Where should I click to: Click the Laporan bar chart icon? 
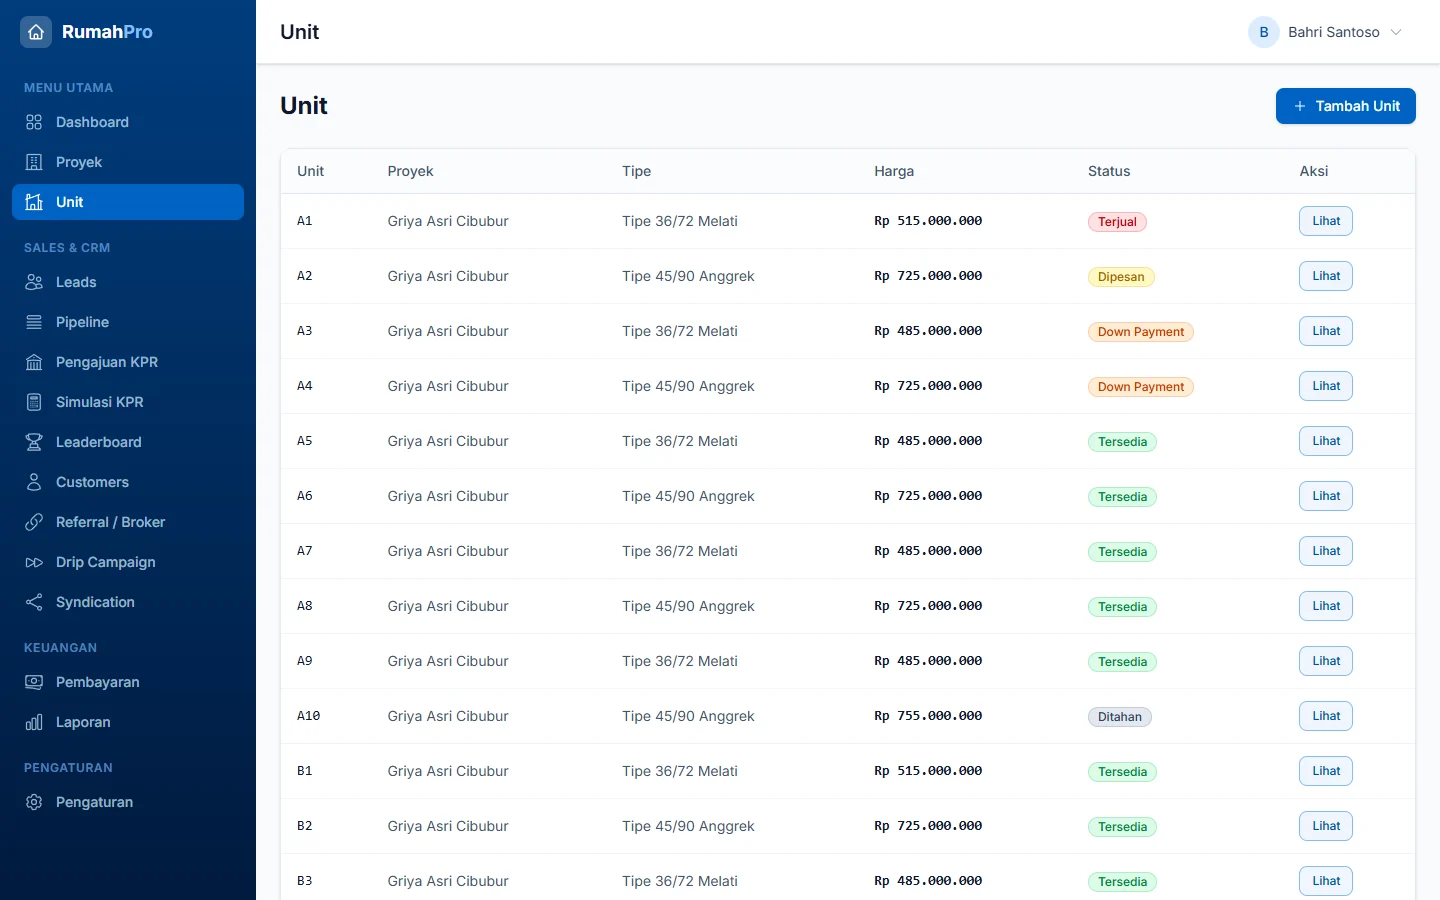point(34,722)
